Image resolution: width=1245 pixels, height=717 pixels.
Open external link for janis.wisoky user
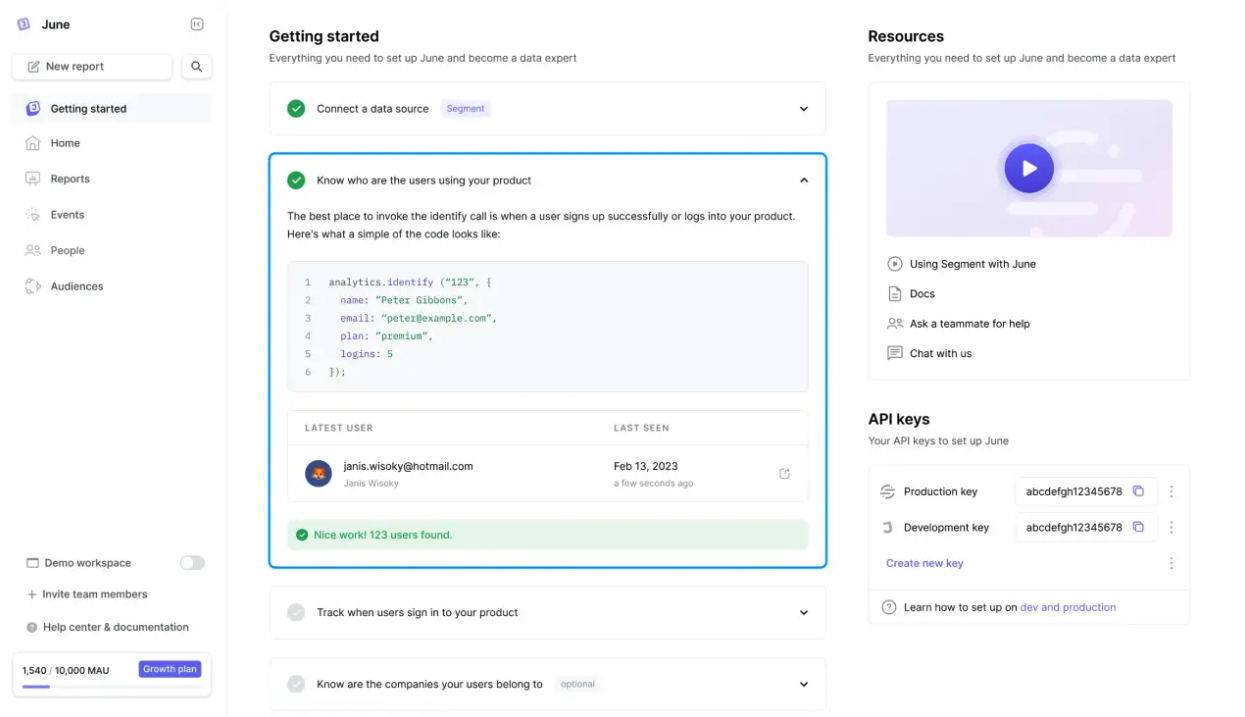pos(784,474)
